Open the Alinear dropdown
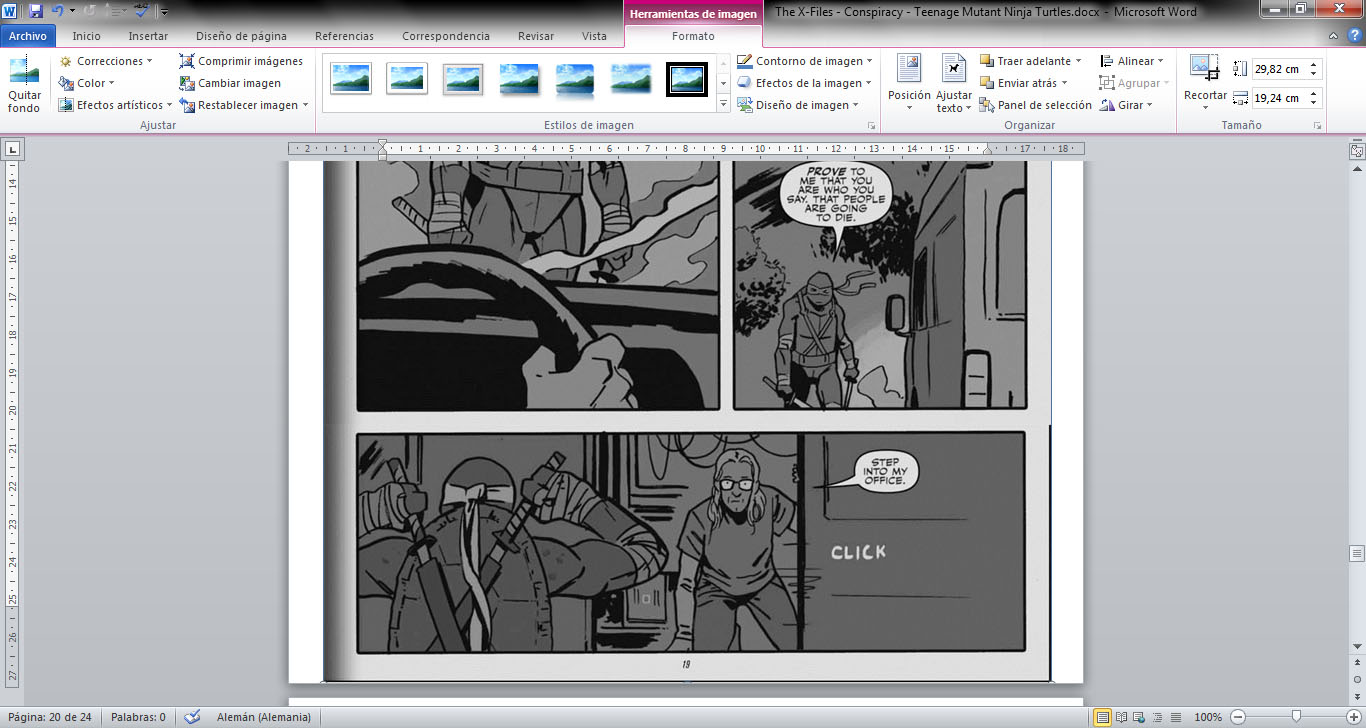Screen dimensions: 1366x728 pyautogui.click(x=1132, y=61)
